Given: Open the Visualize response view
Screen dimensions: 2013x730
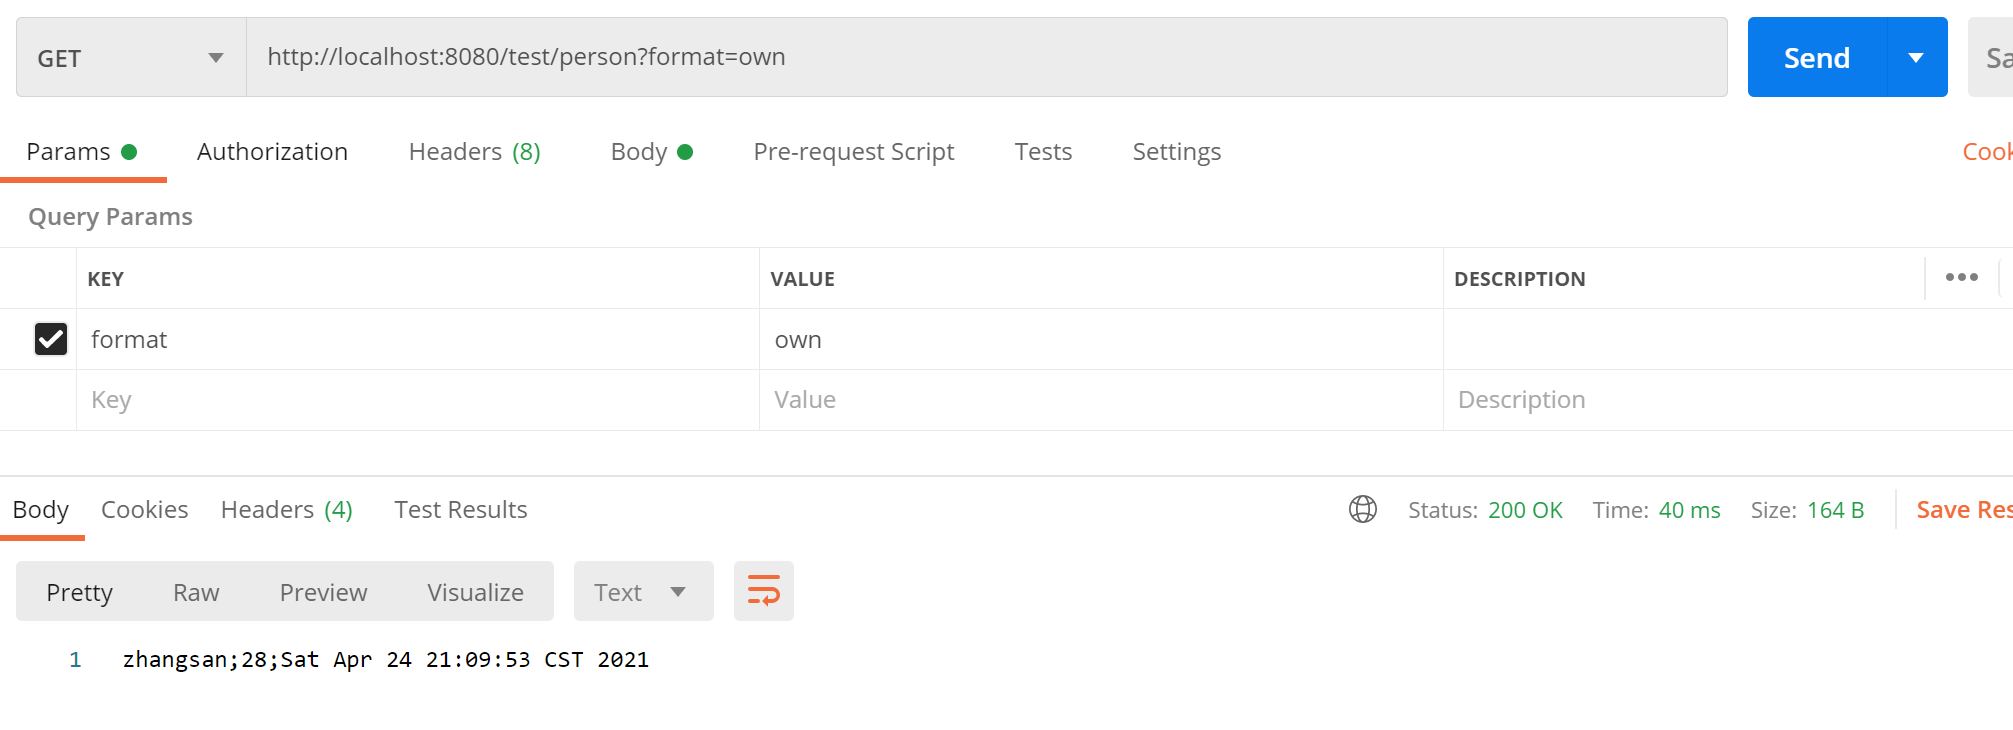Looking at the screenshot, I should click(475, 592).
